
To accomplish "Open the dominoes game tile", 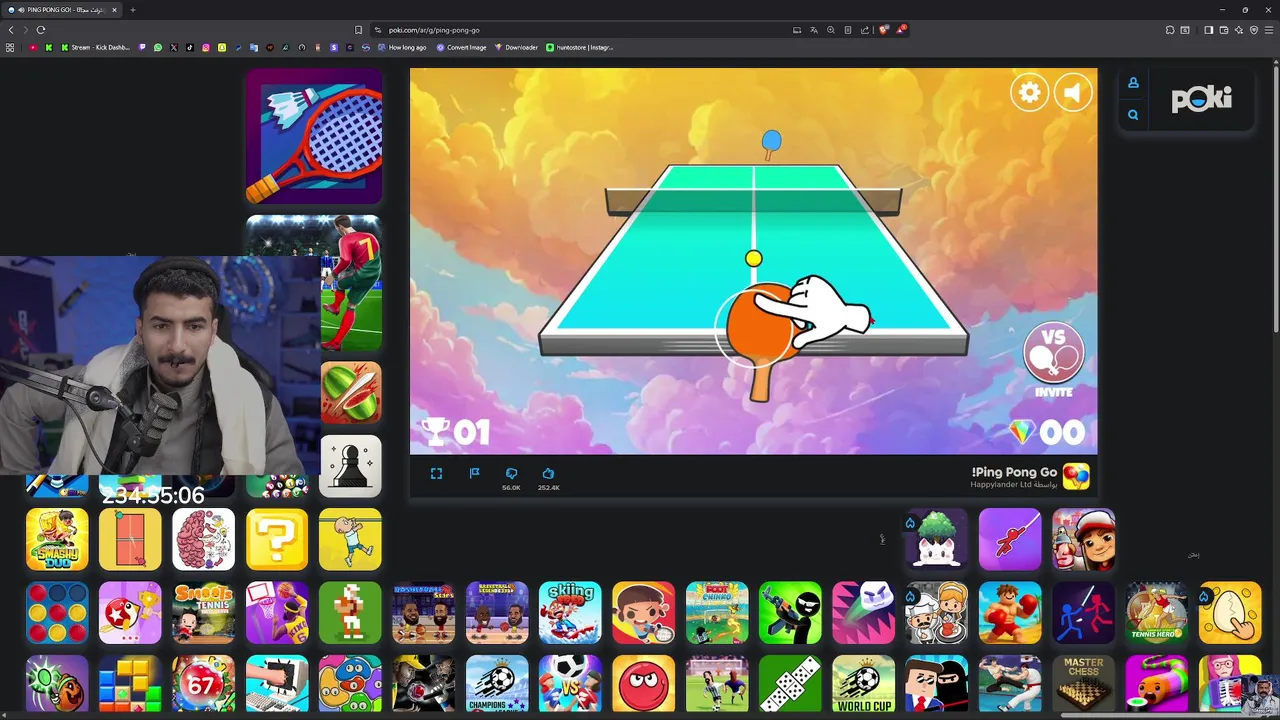I will tap(790, 685).
